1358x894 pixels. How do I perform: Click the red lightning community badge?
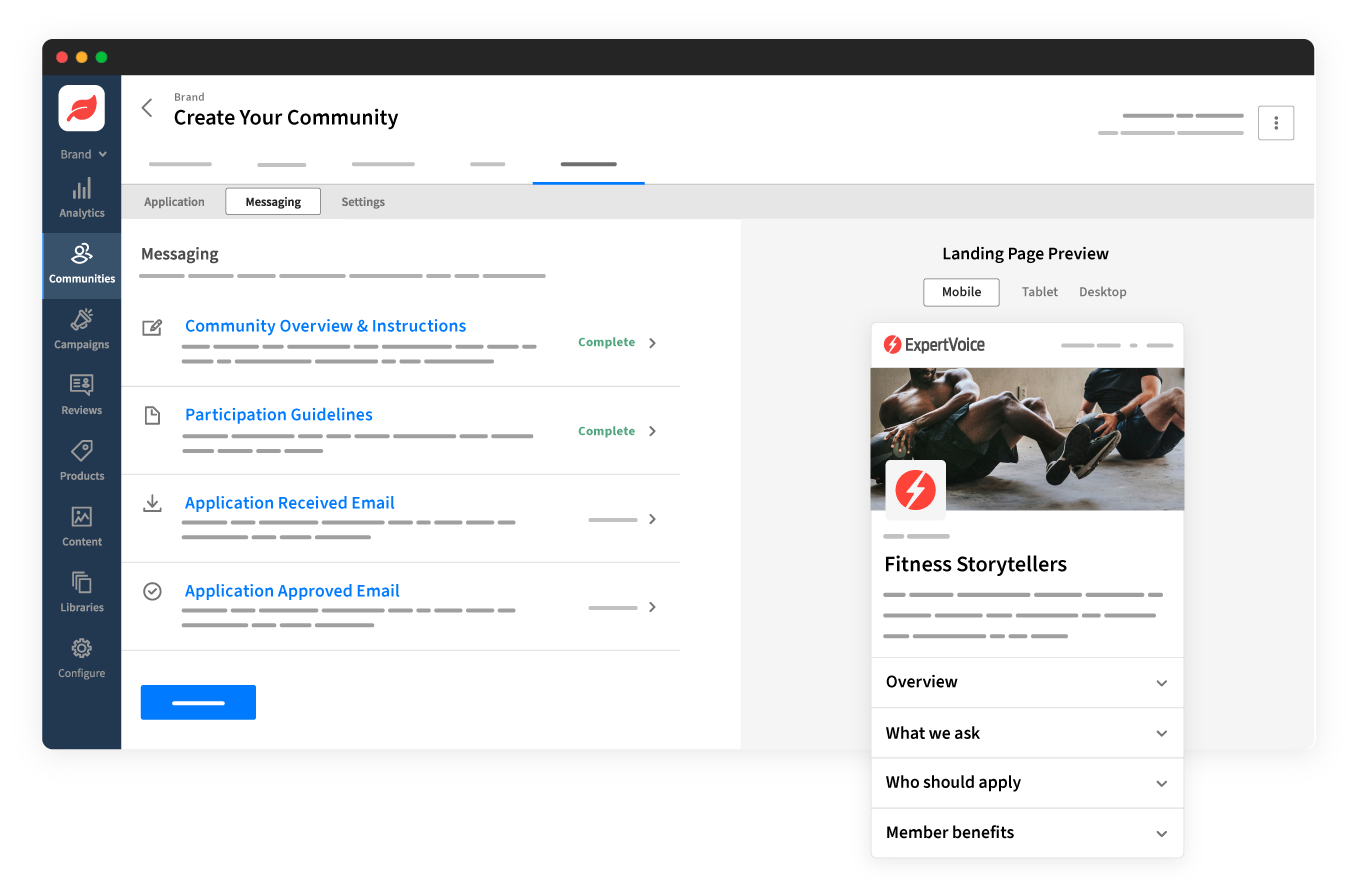pyautogui.click(x=915, y=490)
